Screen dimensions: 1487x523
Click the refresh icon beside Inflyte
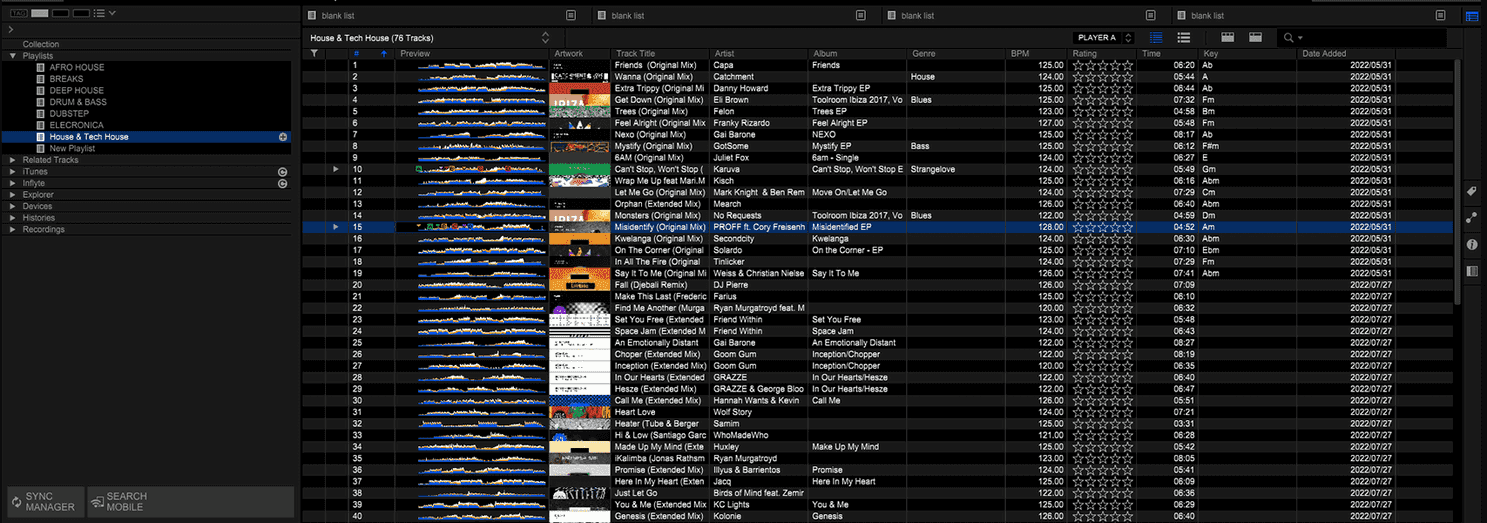point(283,183)
